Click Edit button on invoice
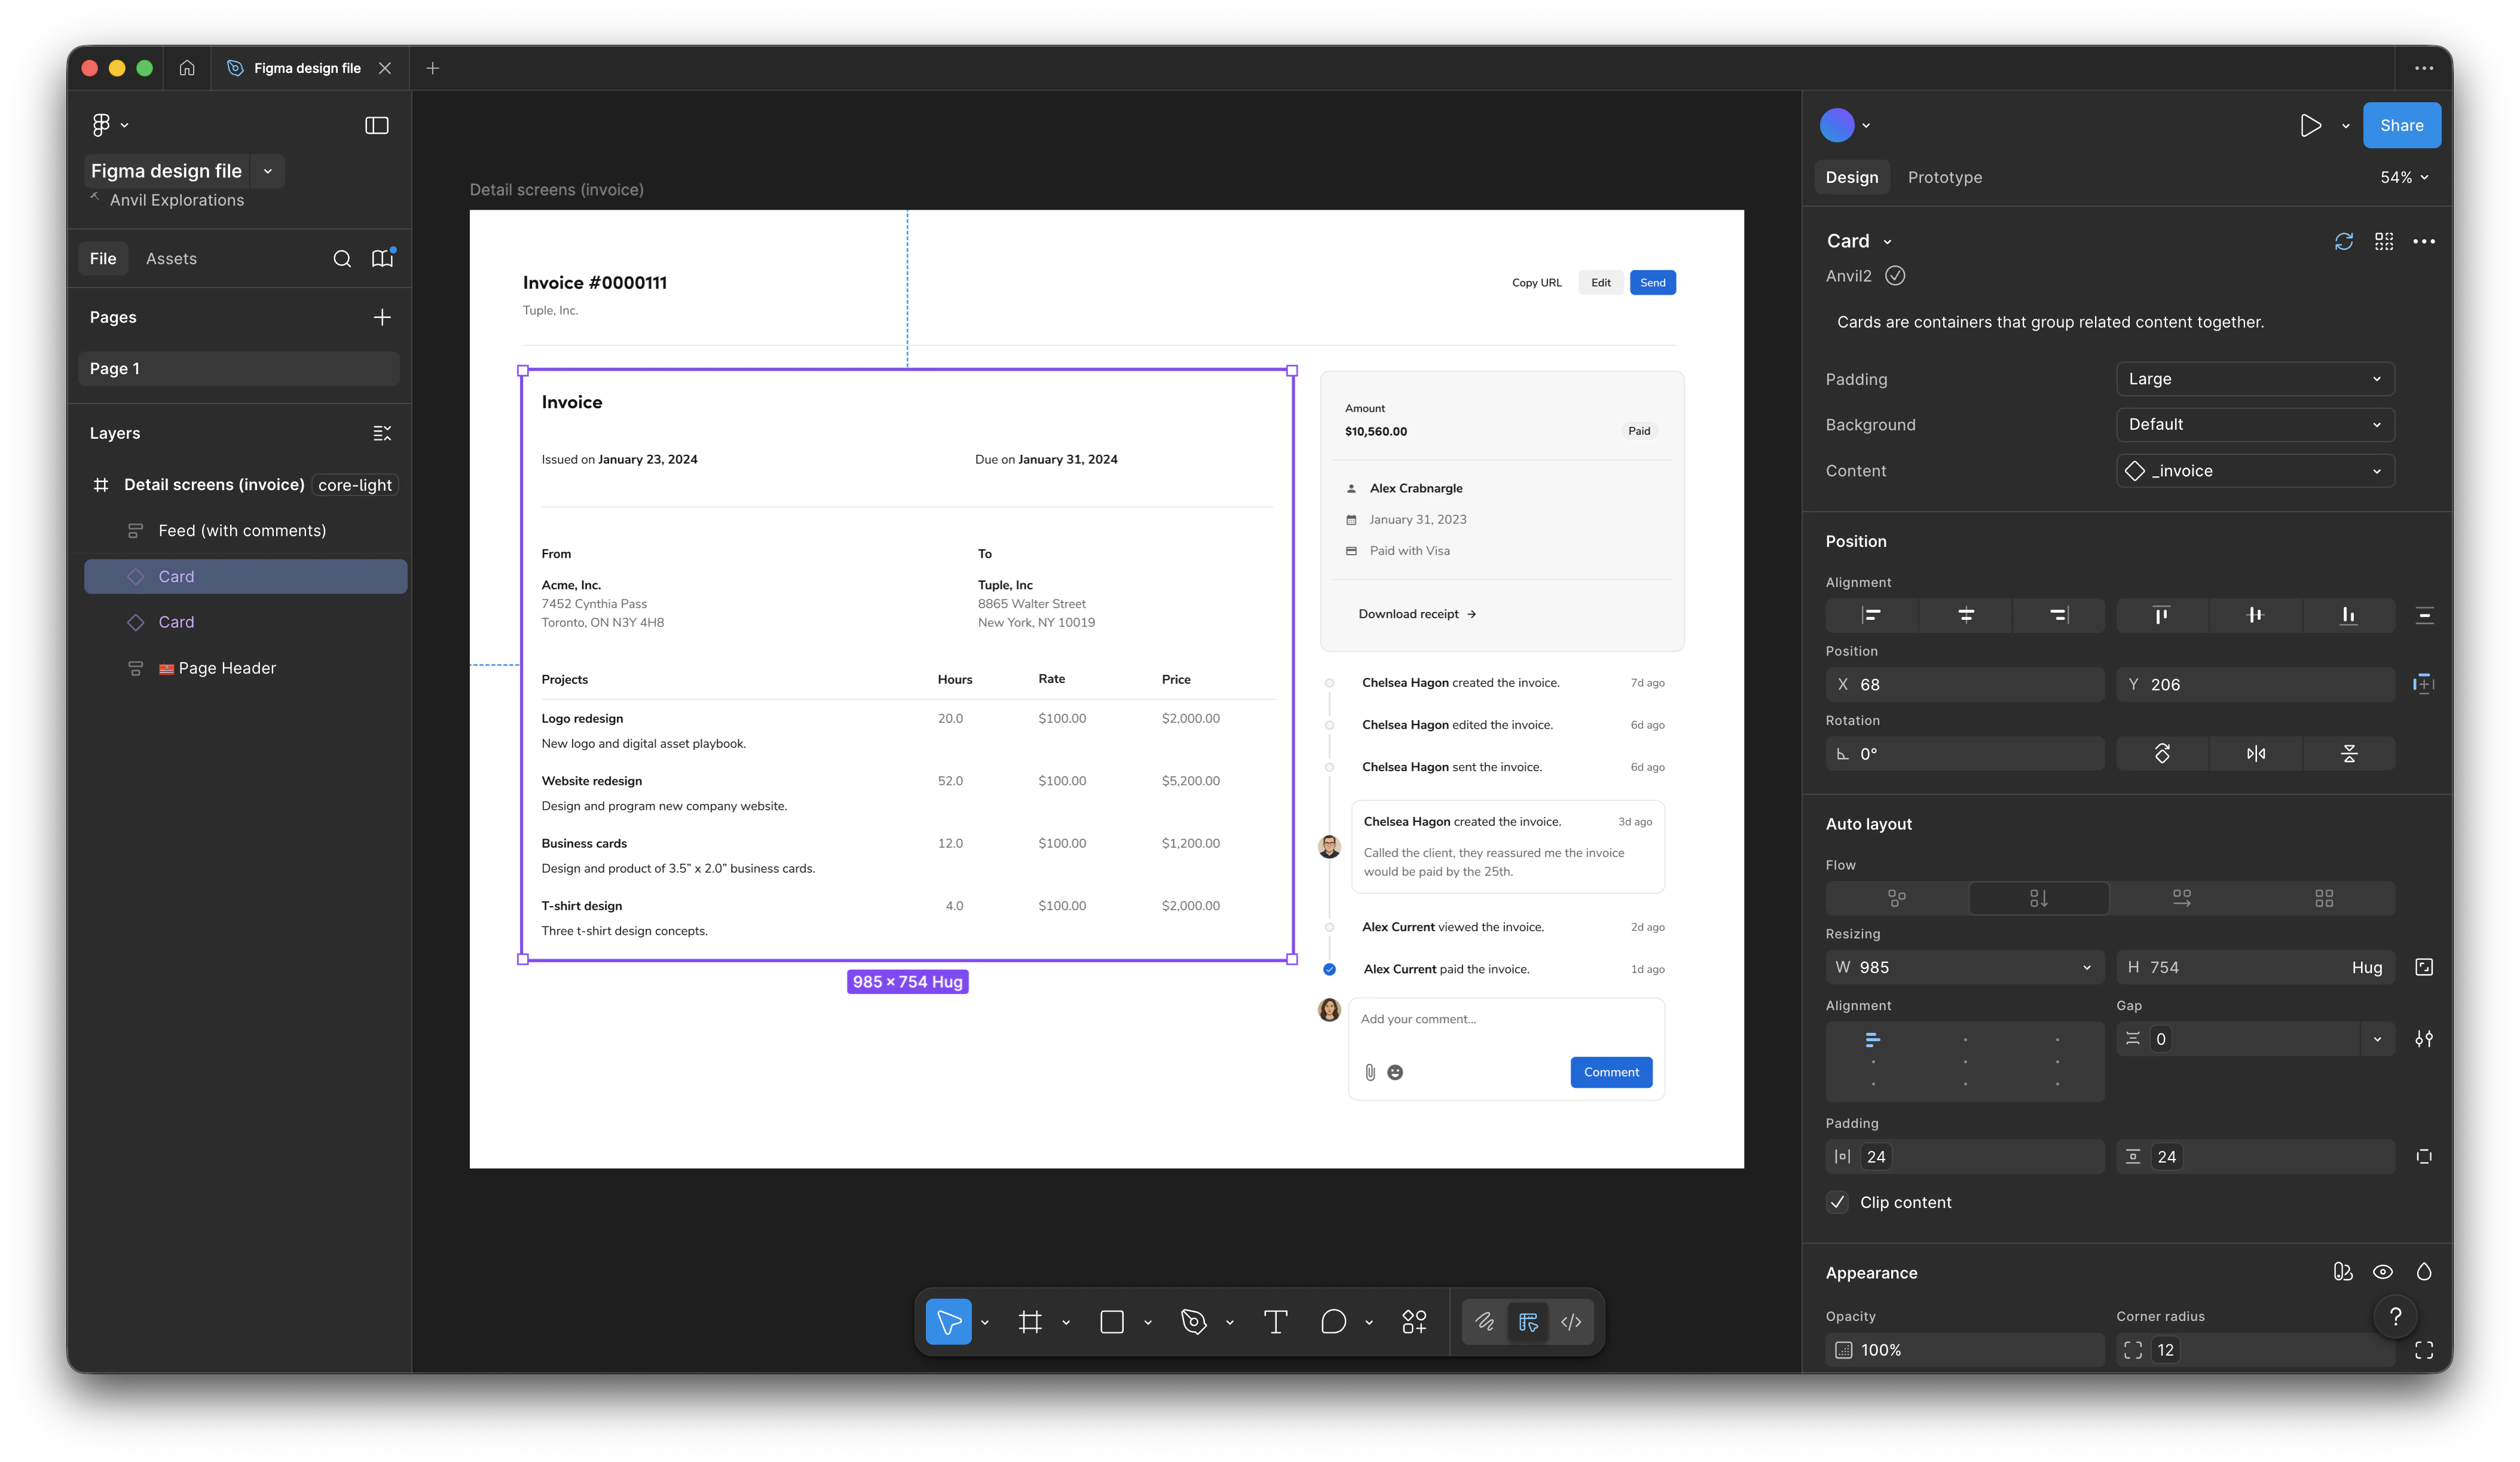The height and width of the screenshot is (1462, 2520). [1601, 283]
